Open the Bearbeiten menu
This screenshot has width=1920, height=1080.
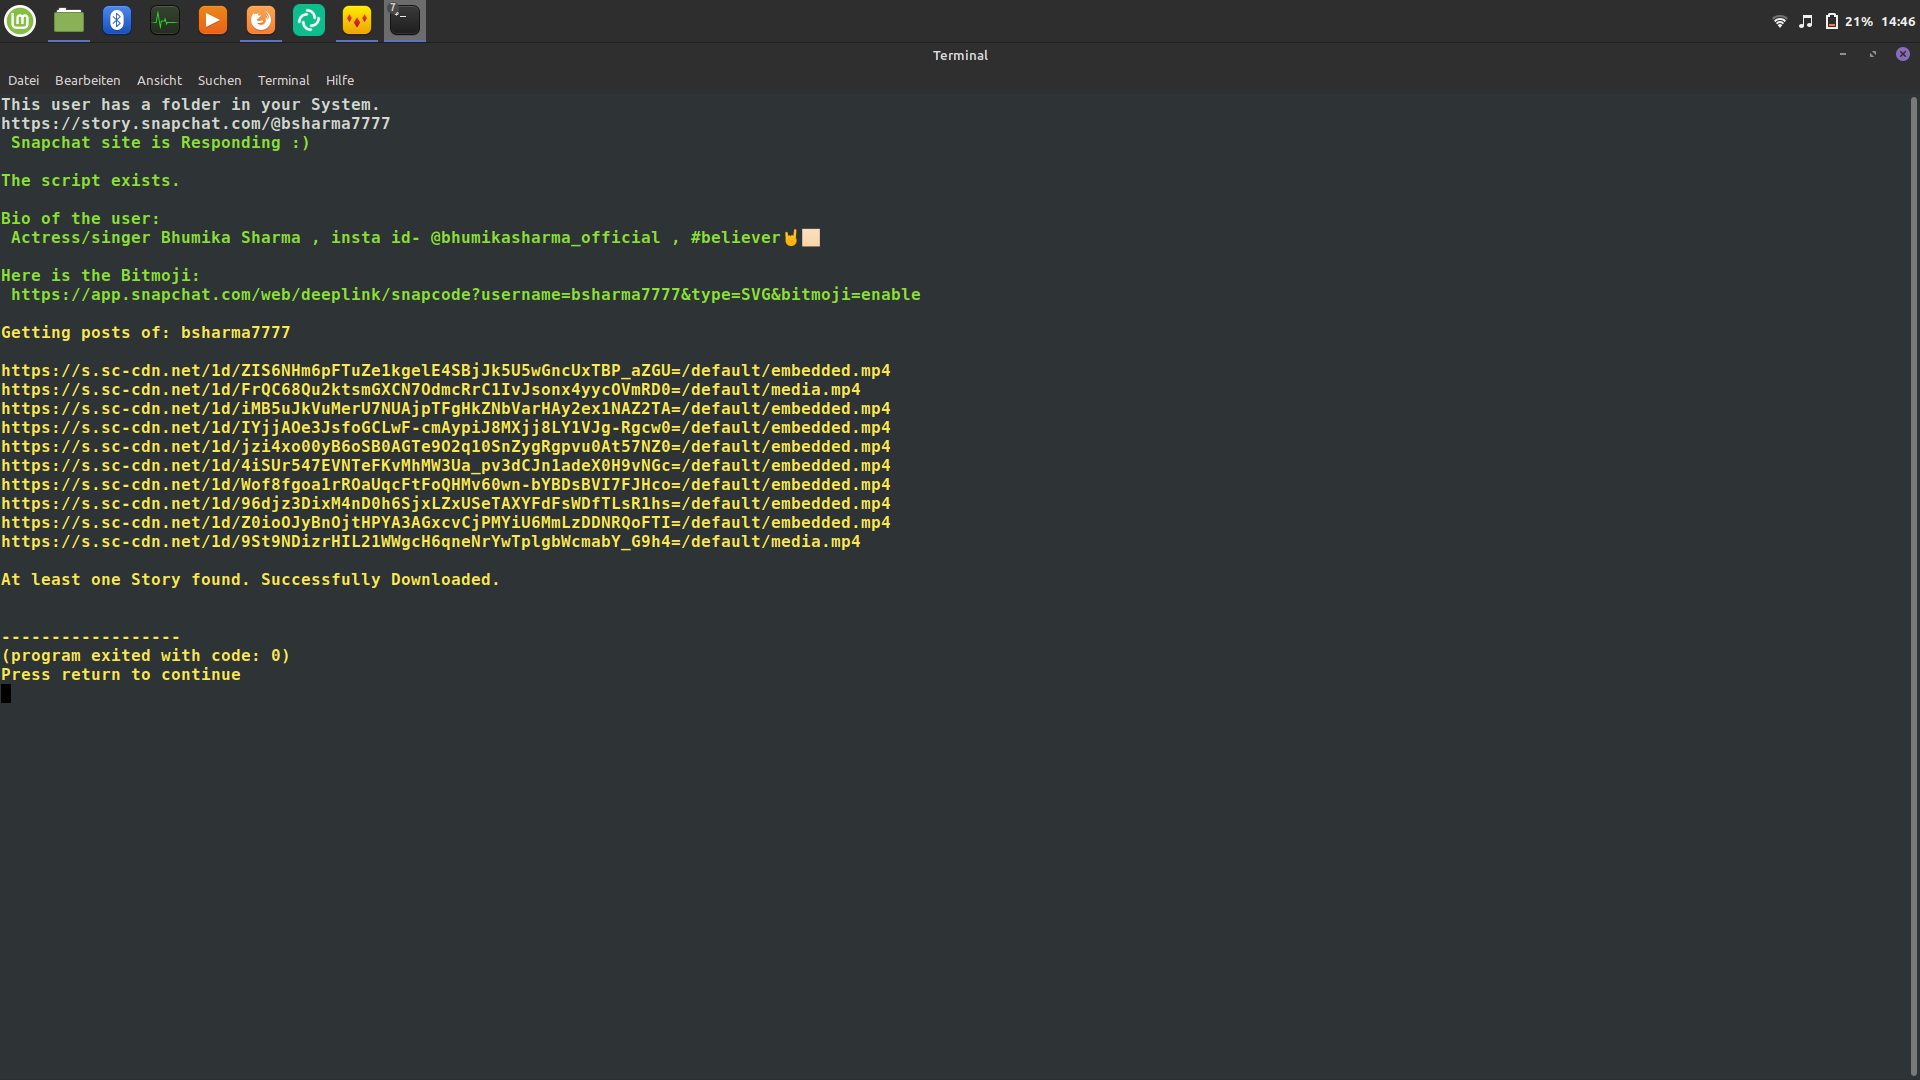[87, 80]
